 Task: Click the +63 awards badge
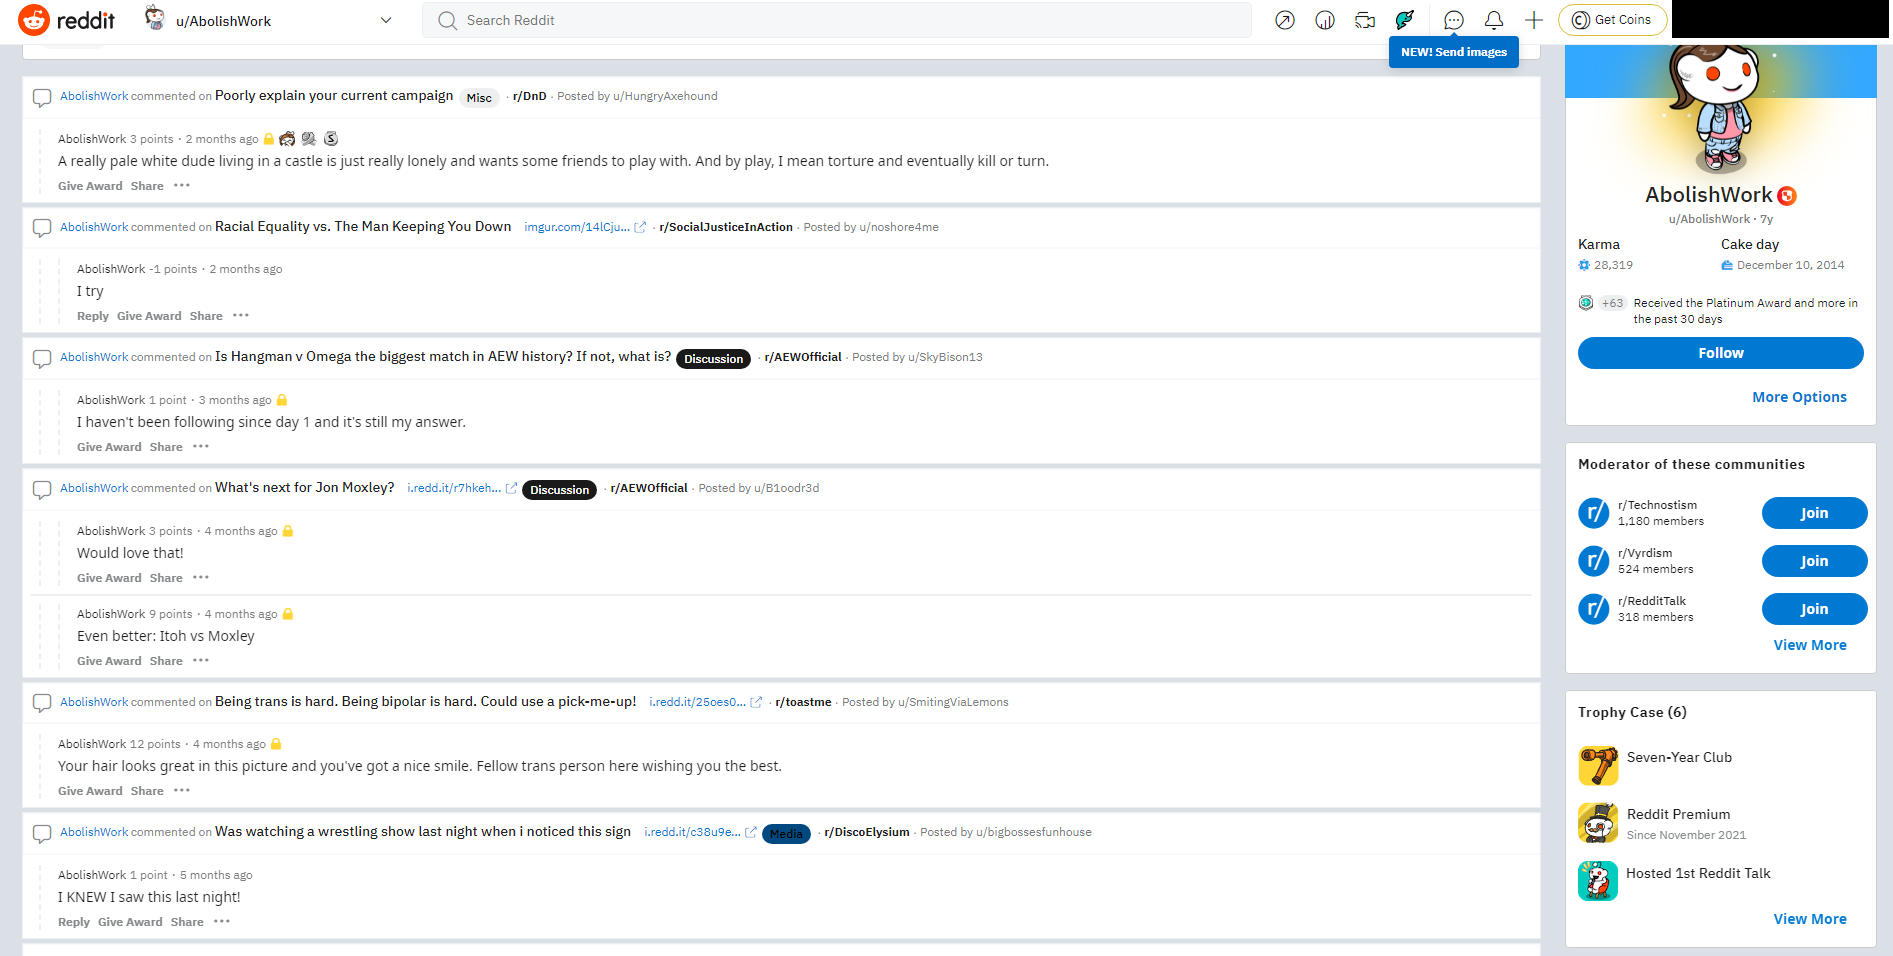click(1612, 303)
